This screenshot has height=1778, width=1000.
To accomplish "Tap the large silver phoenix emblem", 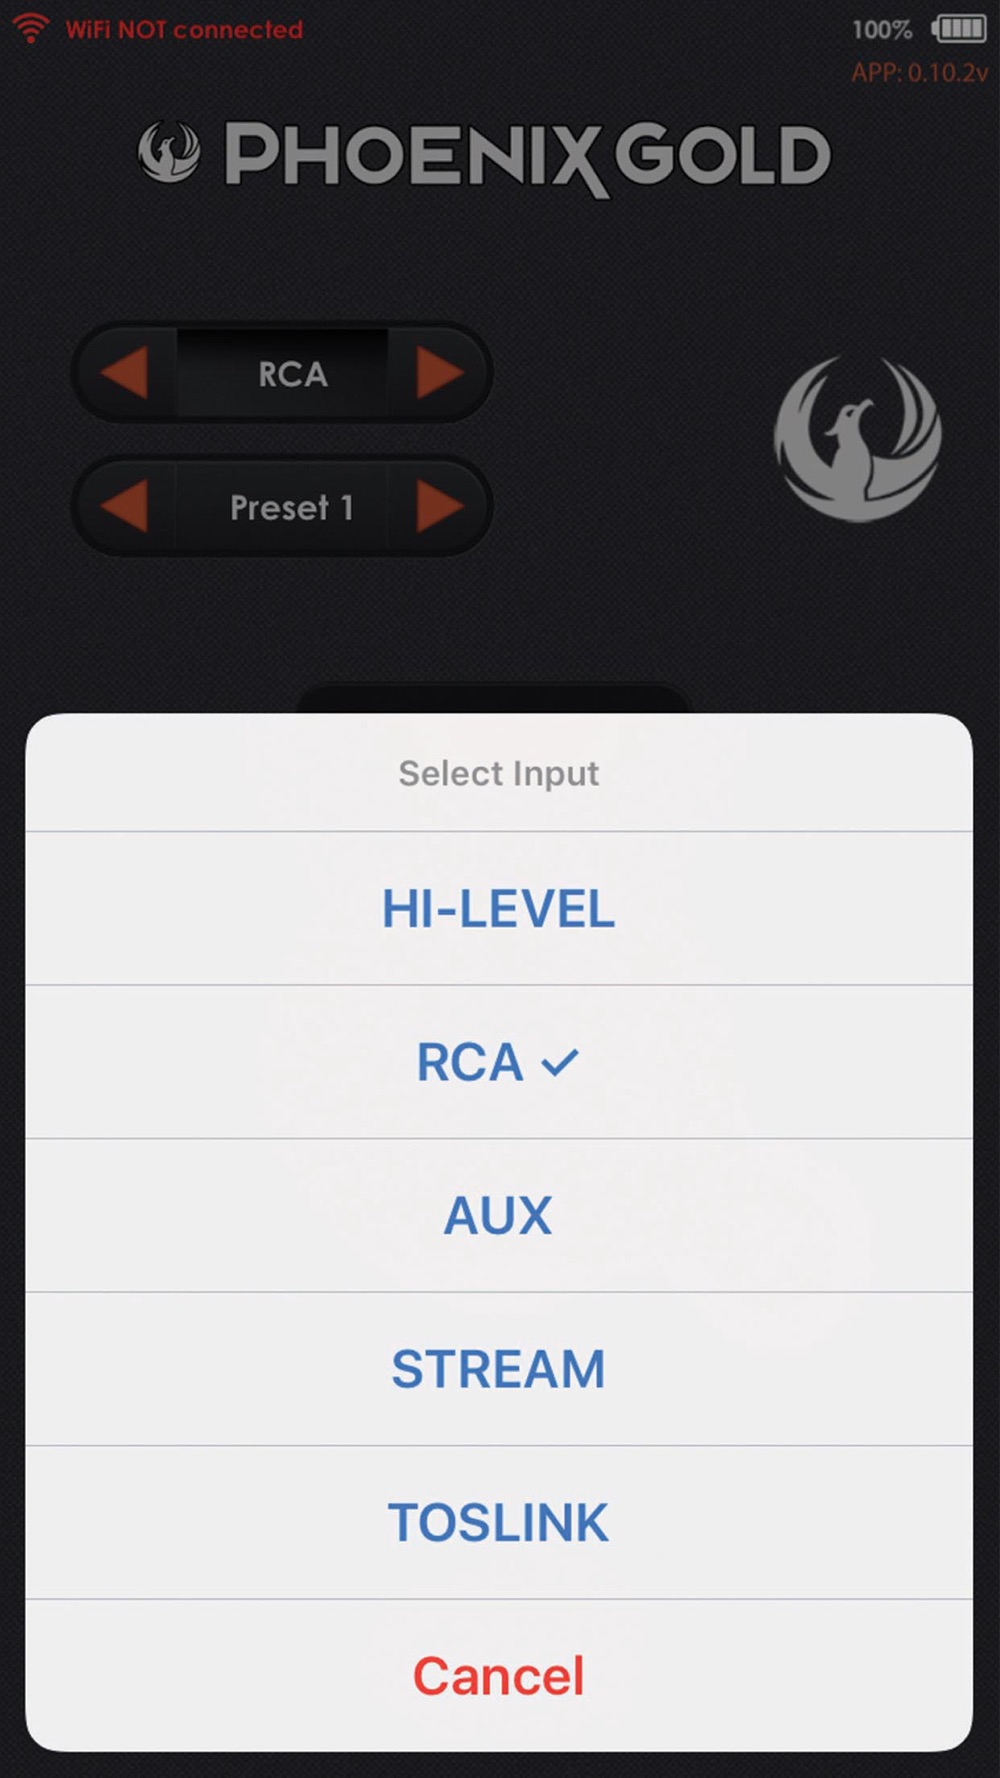I will point(858,440).
